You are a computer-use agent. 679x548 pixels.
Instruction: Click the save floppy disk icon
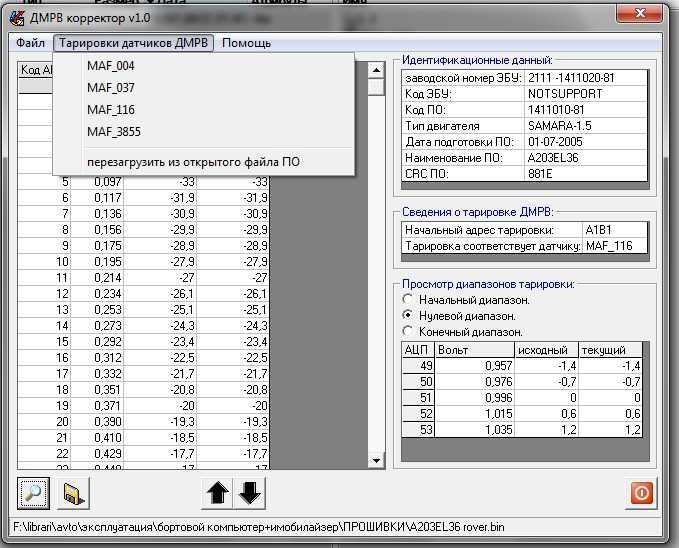pyautogui.click(x=74, y=493)
